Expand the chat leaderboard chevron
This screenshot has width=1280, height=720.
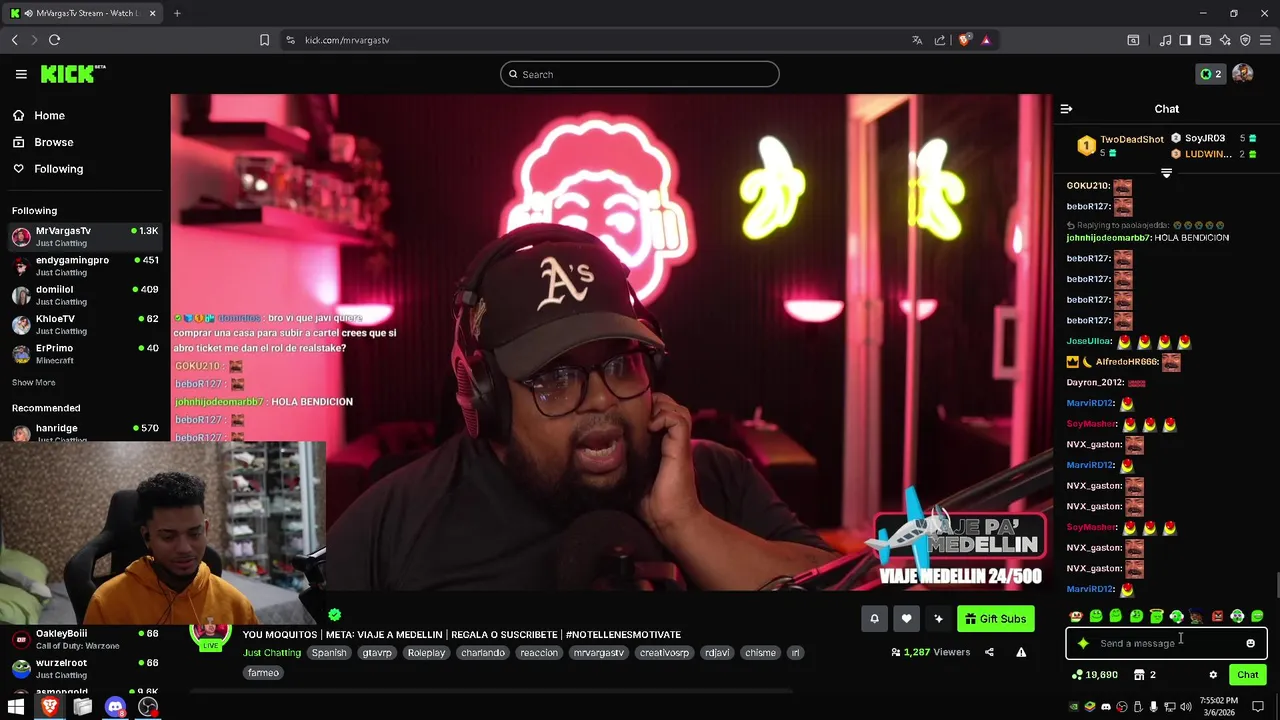[x=1166, y=173]
